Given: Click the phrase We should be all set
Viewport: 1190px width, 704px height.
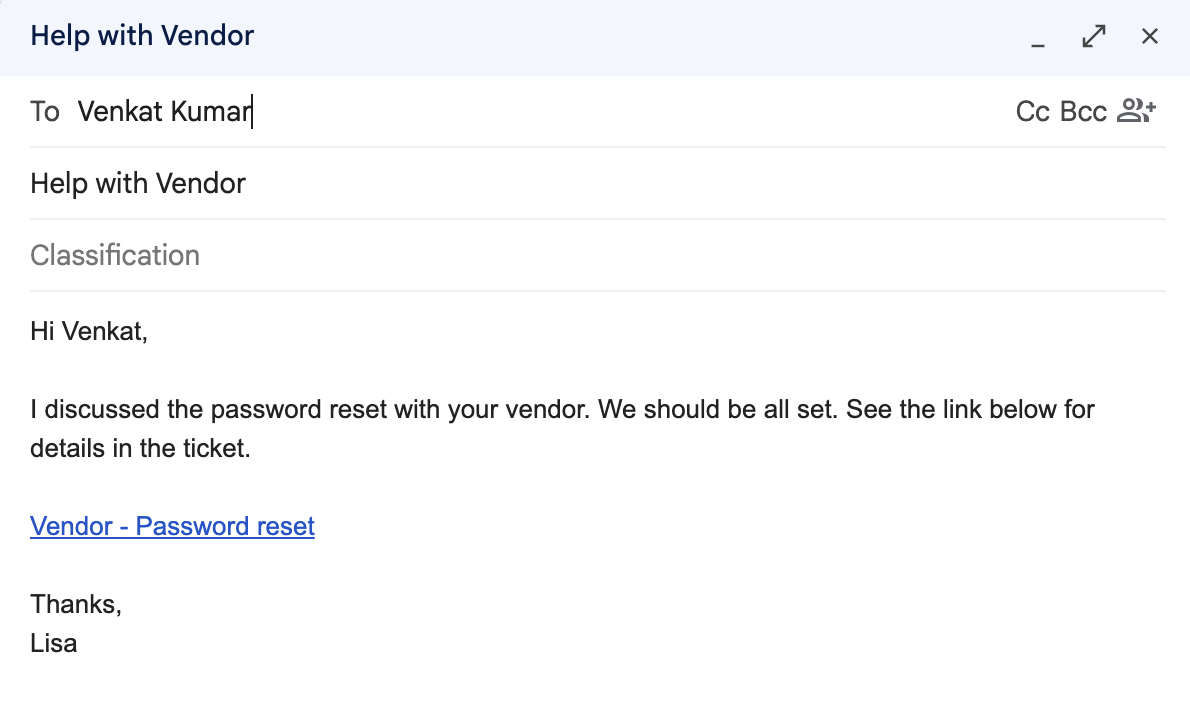Looking at the screenshot, I should tap(717, 410).
